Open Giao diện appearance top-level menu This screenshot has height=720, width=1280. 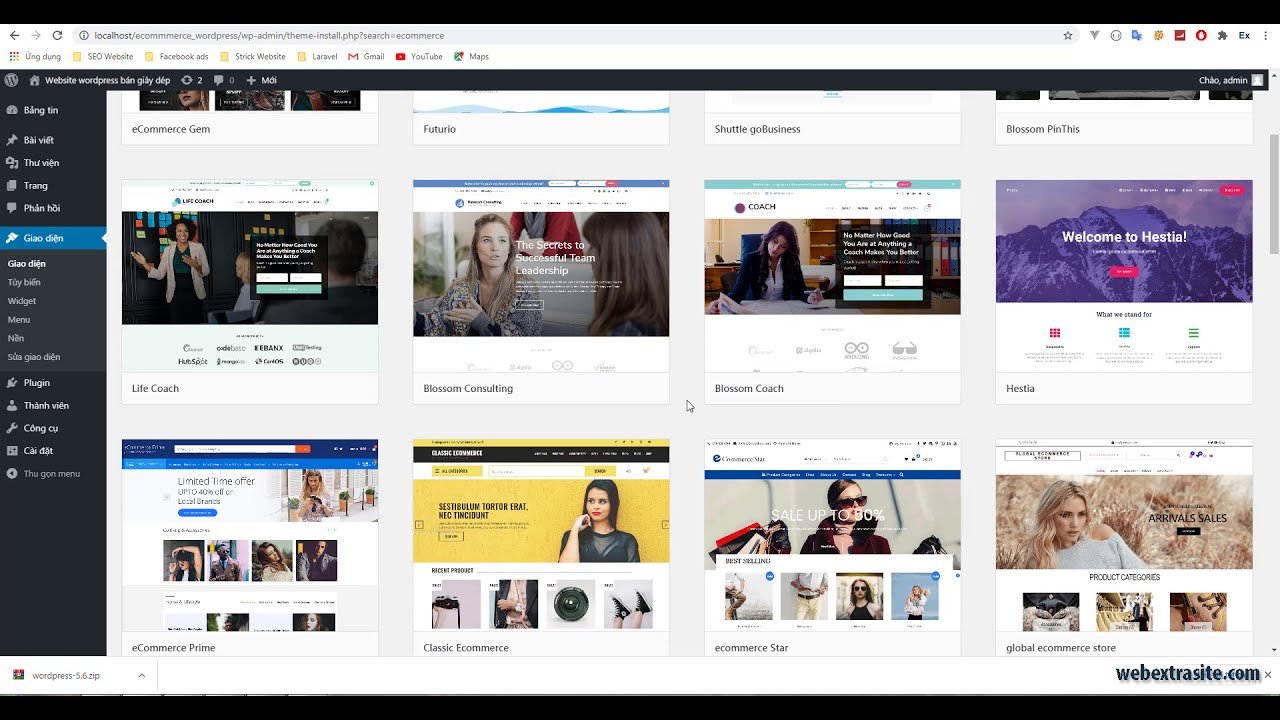53,238
